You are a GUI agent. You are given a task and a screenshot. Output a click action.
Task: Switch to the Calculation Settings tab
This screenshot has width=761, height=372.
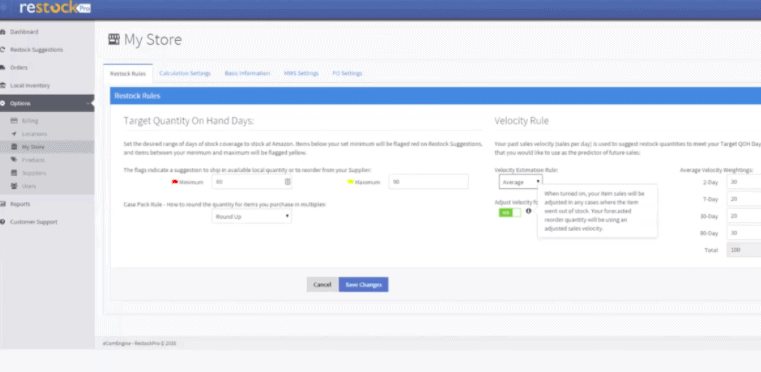(x=185, y=73)
